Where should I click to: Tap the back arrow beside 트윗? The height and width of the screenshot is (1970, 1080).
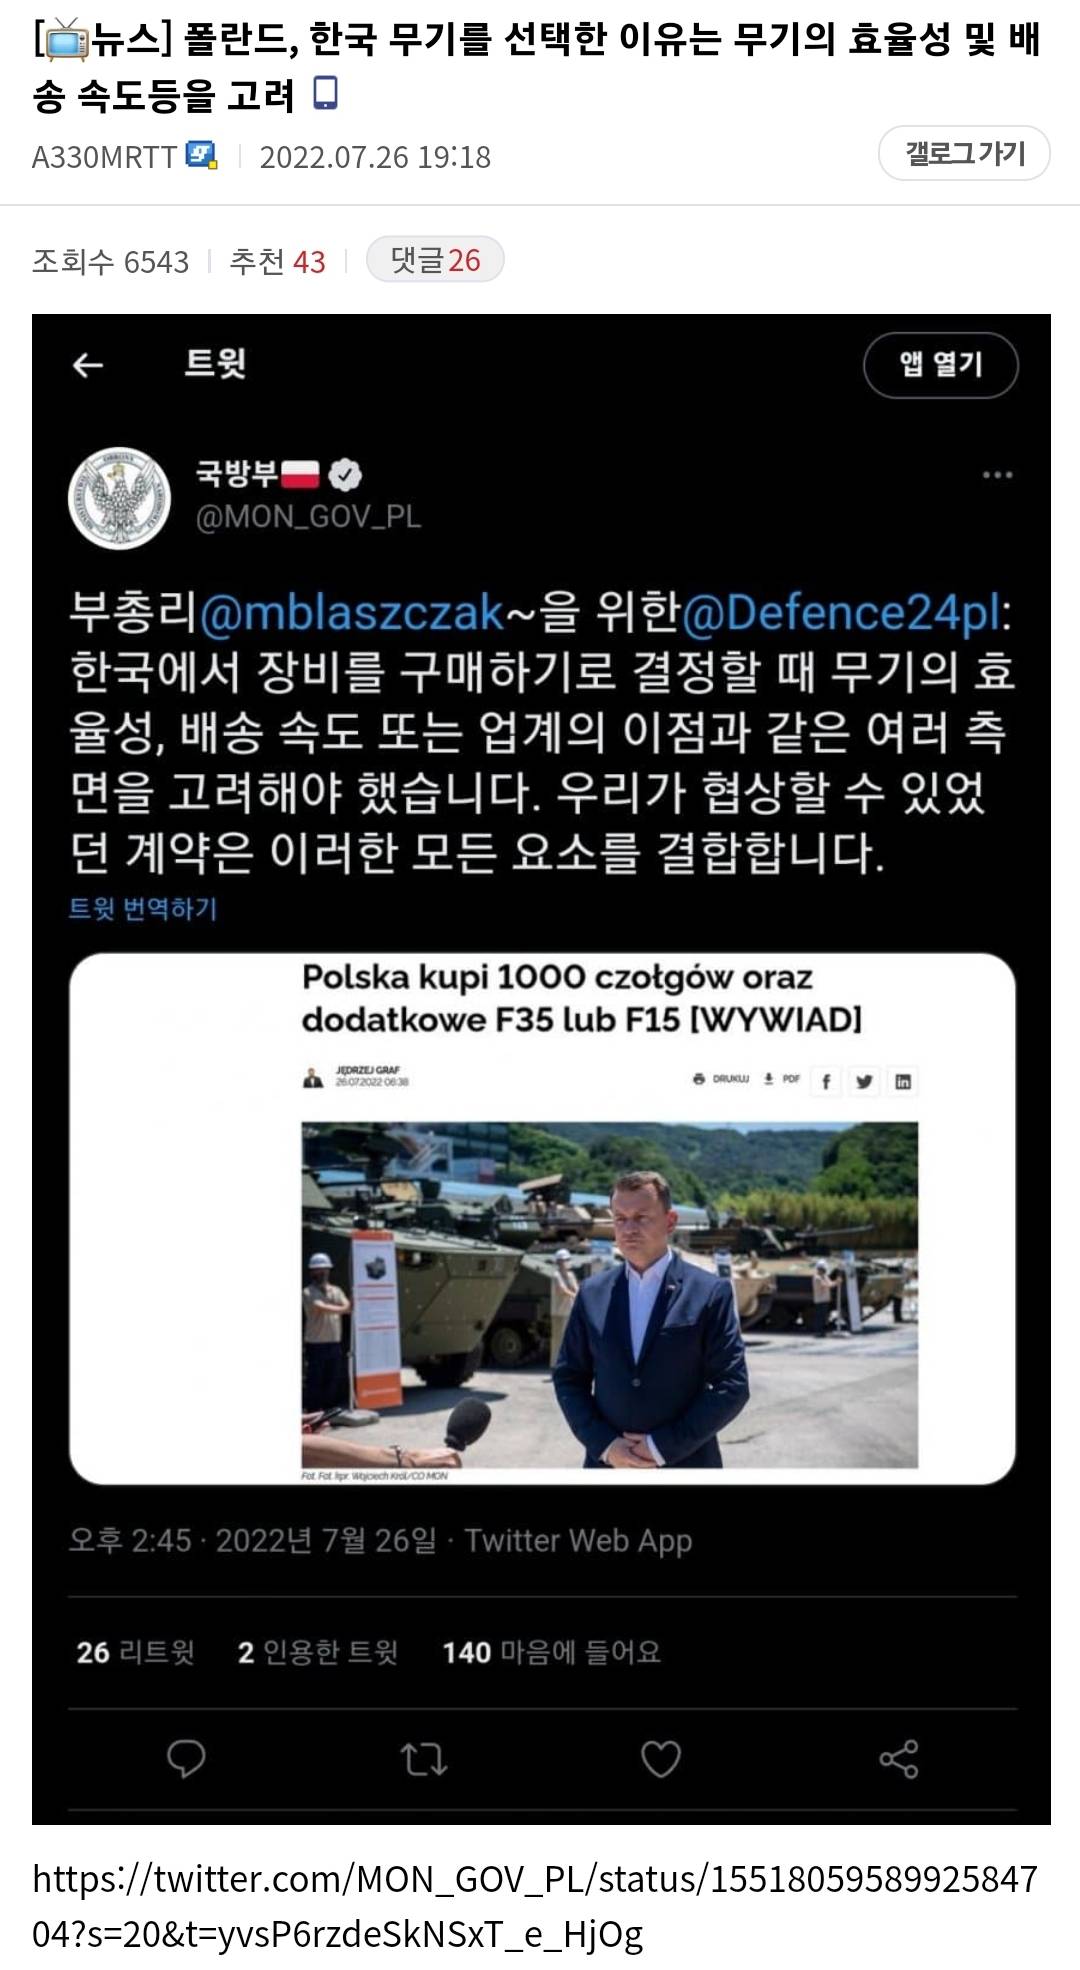tap(88, 365)
